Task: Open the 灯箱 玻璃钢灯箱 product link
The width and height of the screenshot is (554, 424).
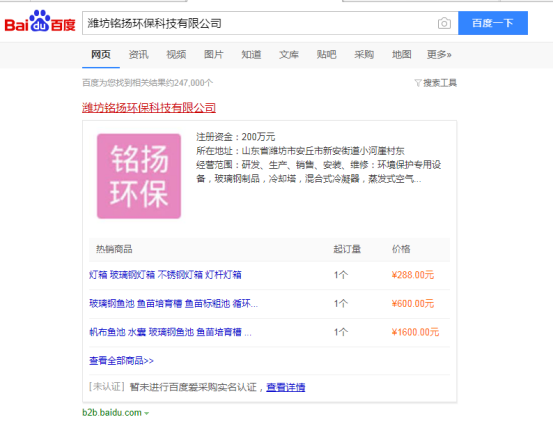Action: pyautogui.click(x=165, y=275)
